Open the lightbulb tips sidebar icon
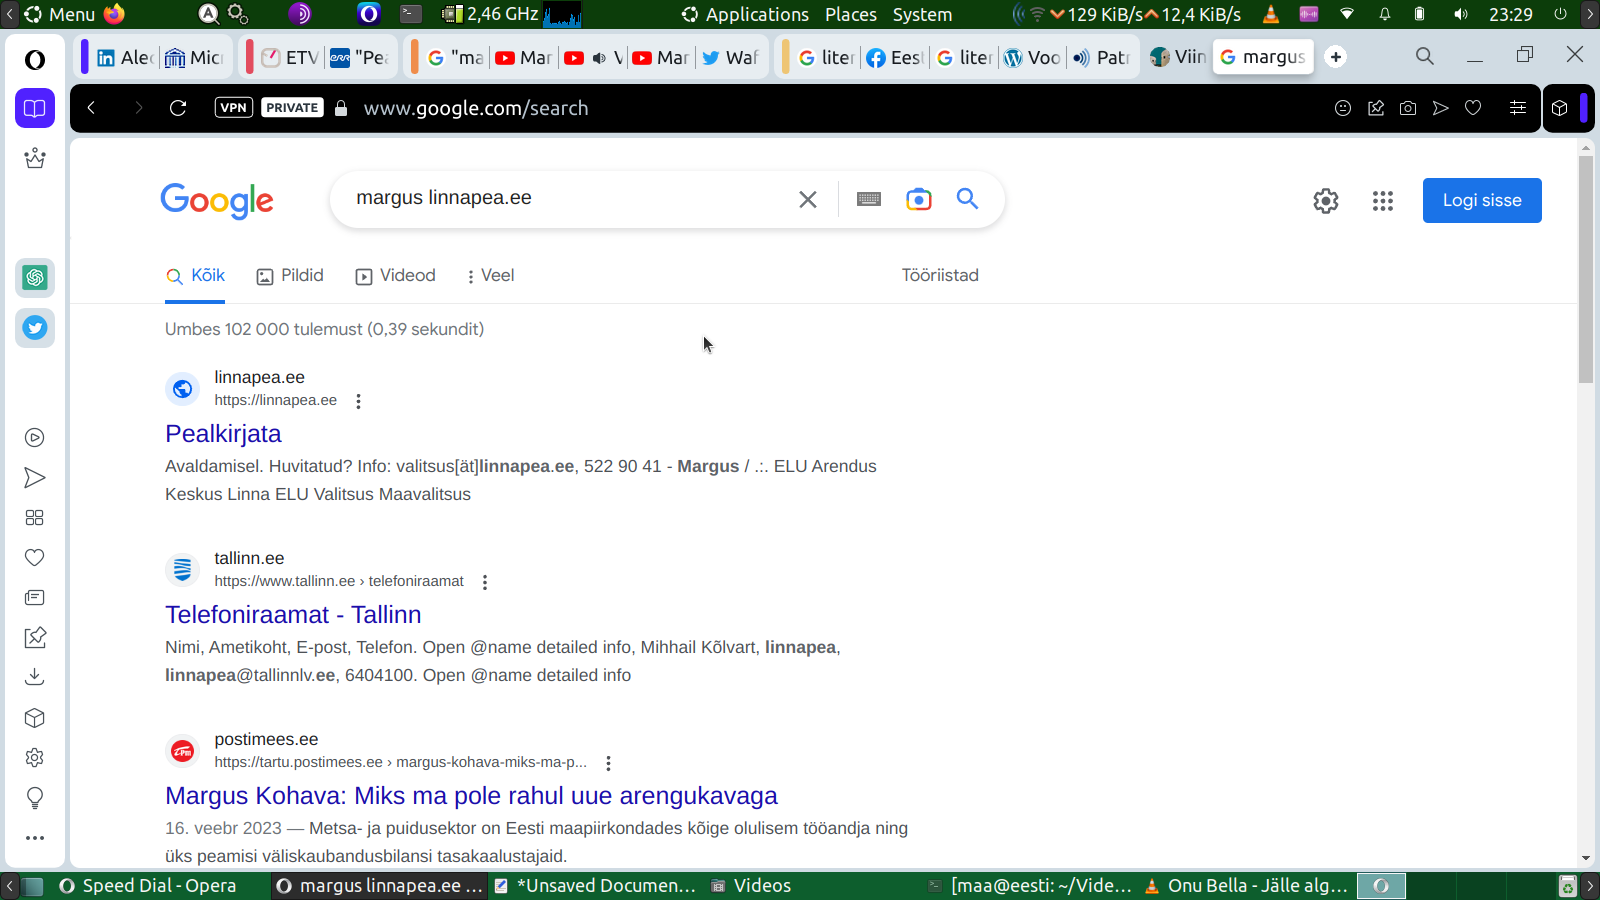1600x900 pixels. pos(35,798)
